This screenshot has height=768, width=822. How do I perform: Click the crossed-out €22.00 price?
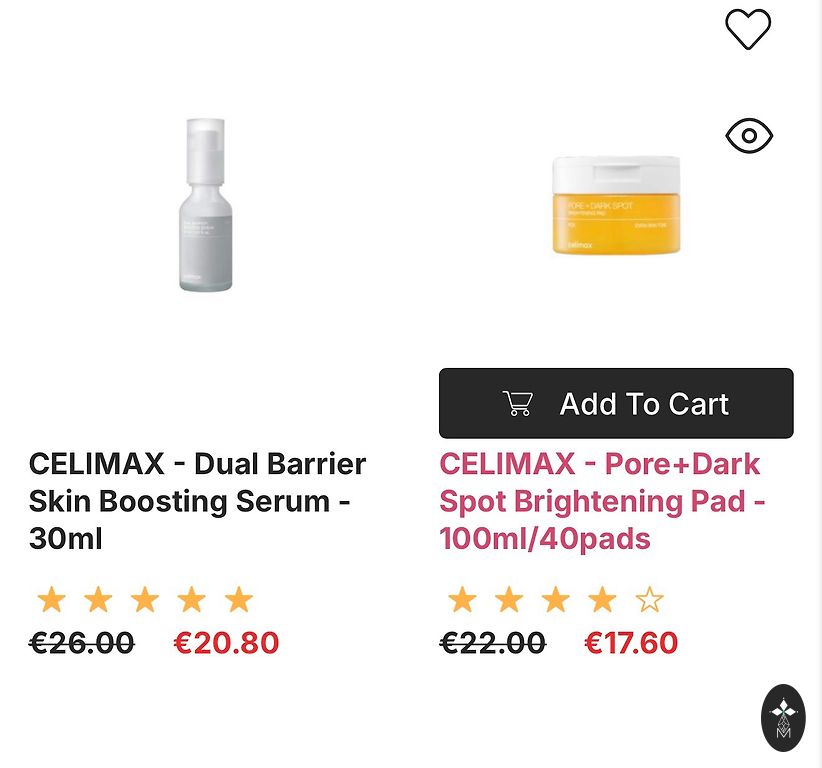[493, 643]
